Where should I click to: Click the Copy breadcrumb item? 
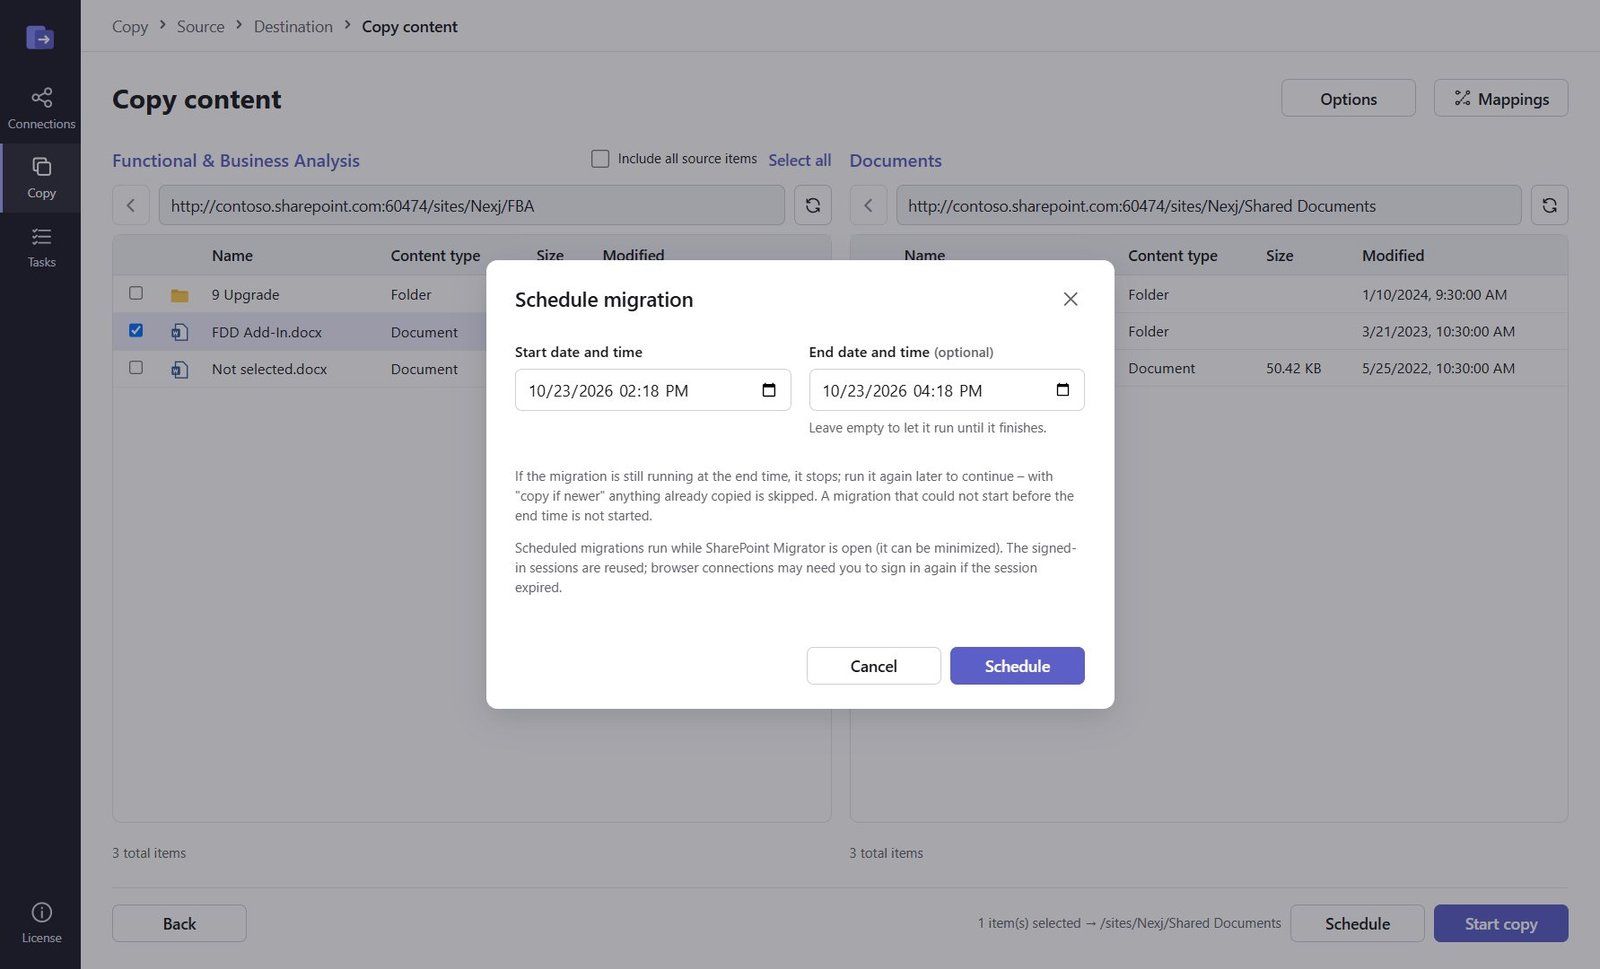point(130,27)
